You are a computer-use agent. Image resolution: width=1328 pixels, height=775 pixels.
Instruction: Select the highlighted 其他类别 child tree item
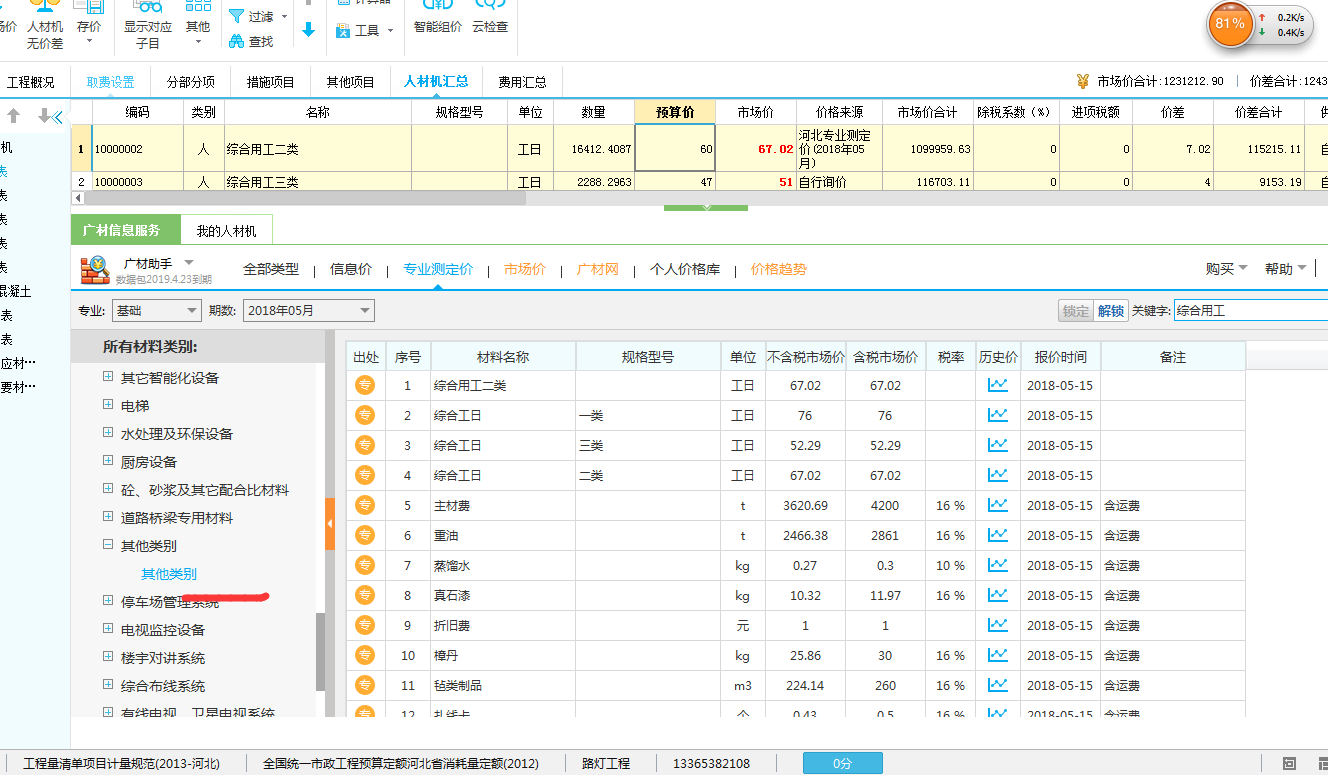(x=169, y=574)
